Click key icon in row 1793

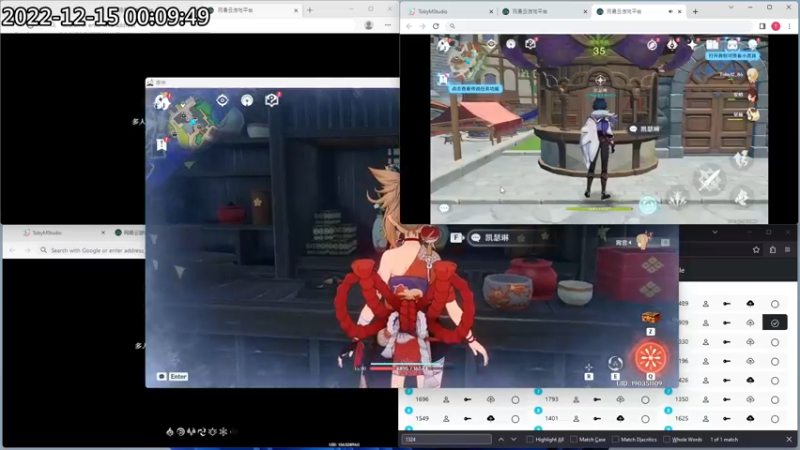(597, 399)
